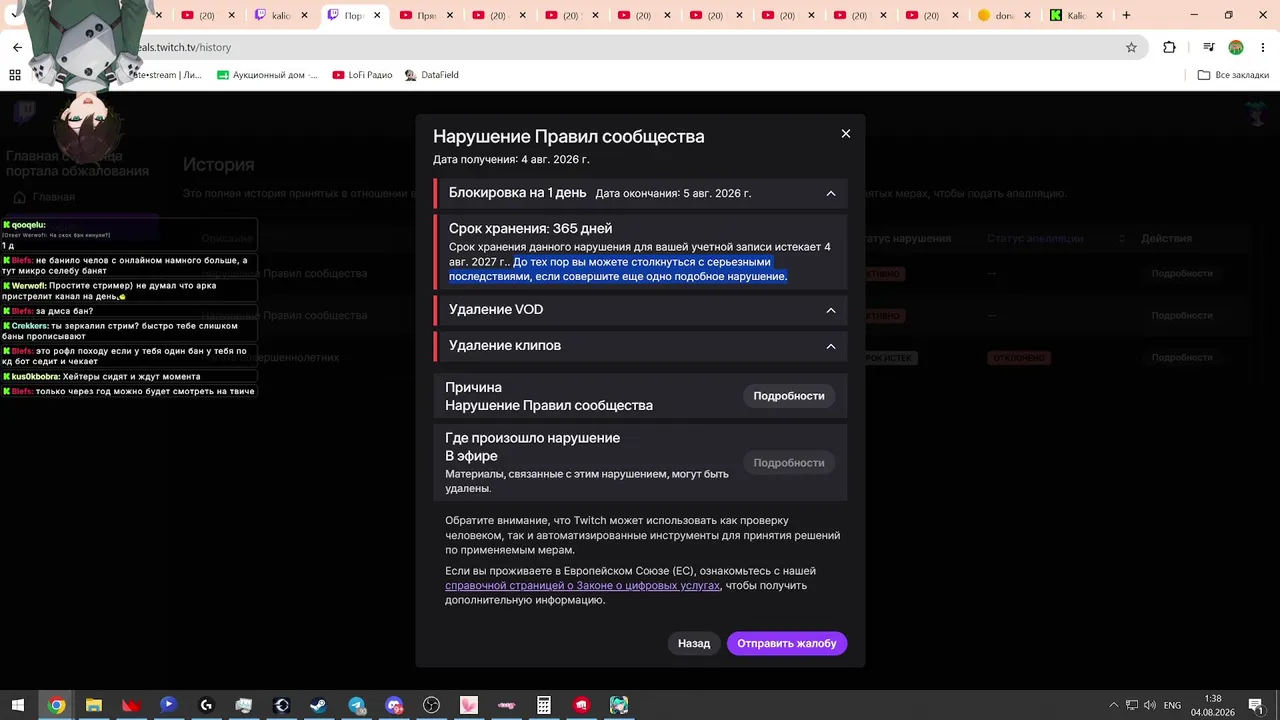This screenshot has height=720, width=1280.
Task: Click the 'История' page heading behind the dialog
Action: pos(219,165)
